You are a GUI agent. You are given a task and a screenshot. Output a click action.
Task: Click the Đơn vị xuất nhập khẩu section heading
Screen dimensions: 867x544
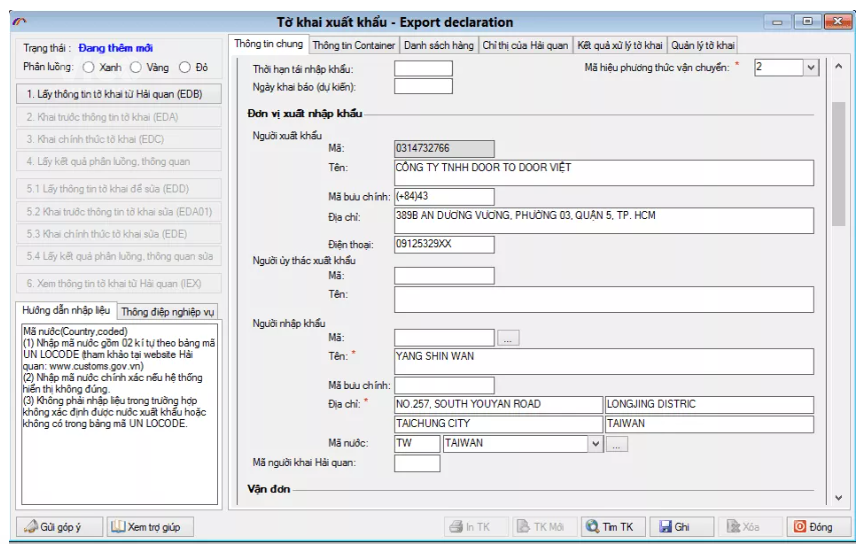[x=305, y=113]
